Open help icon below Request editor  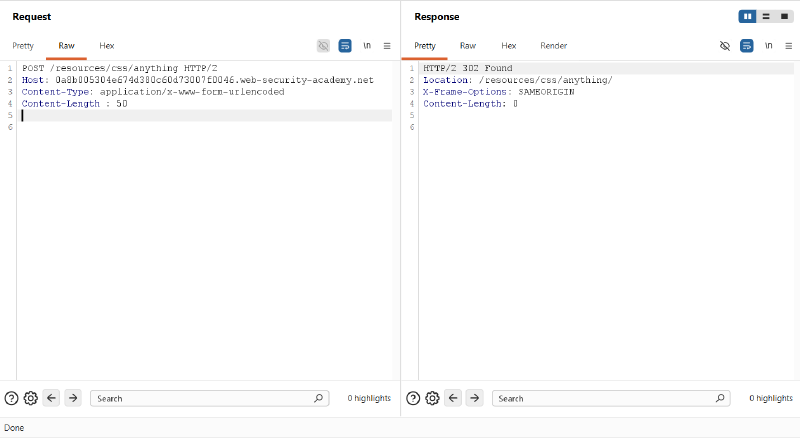(11, 398)
